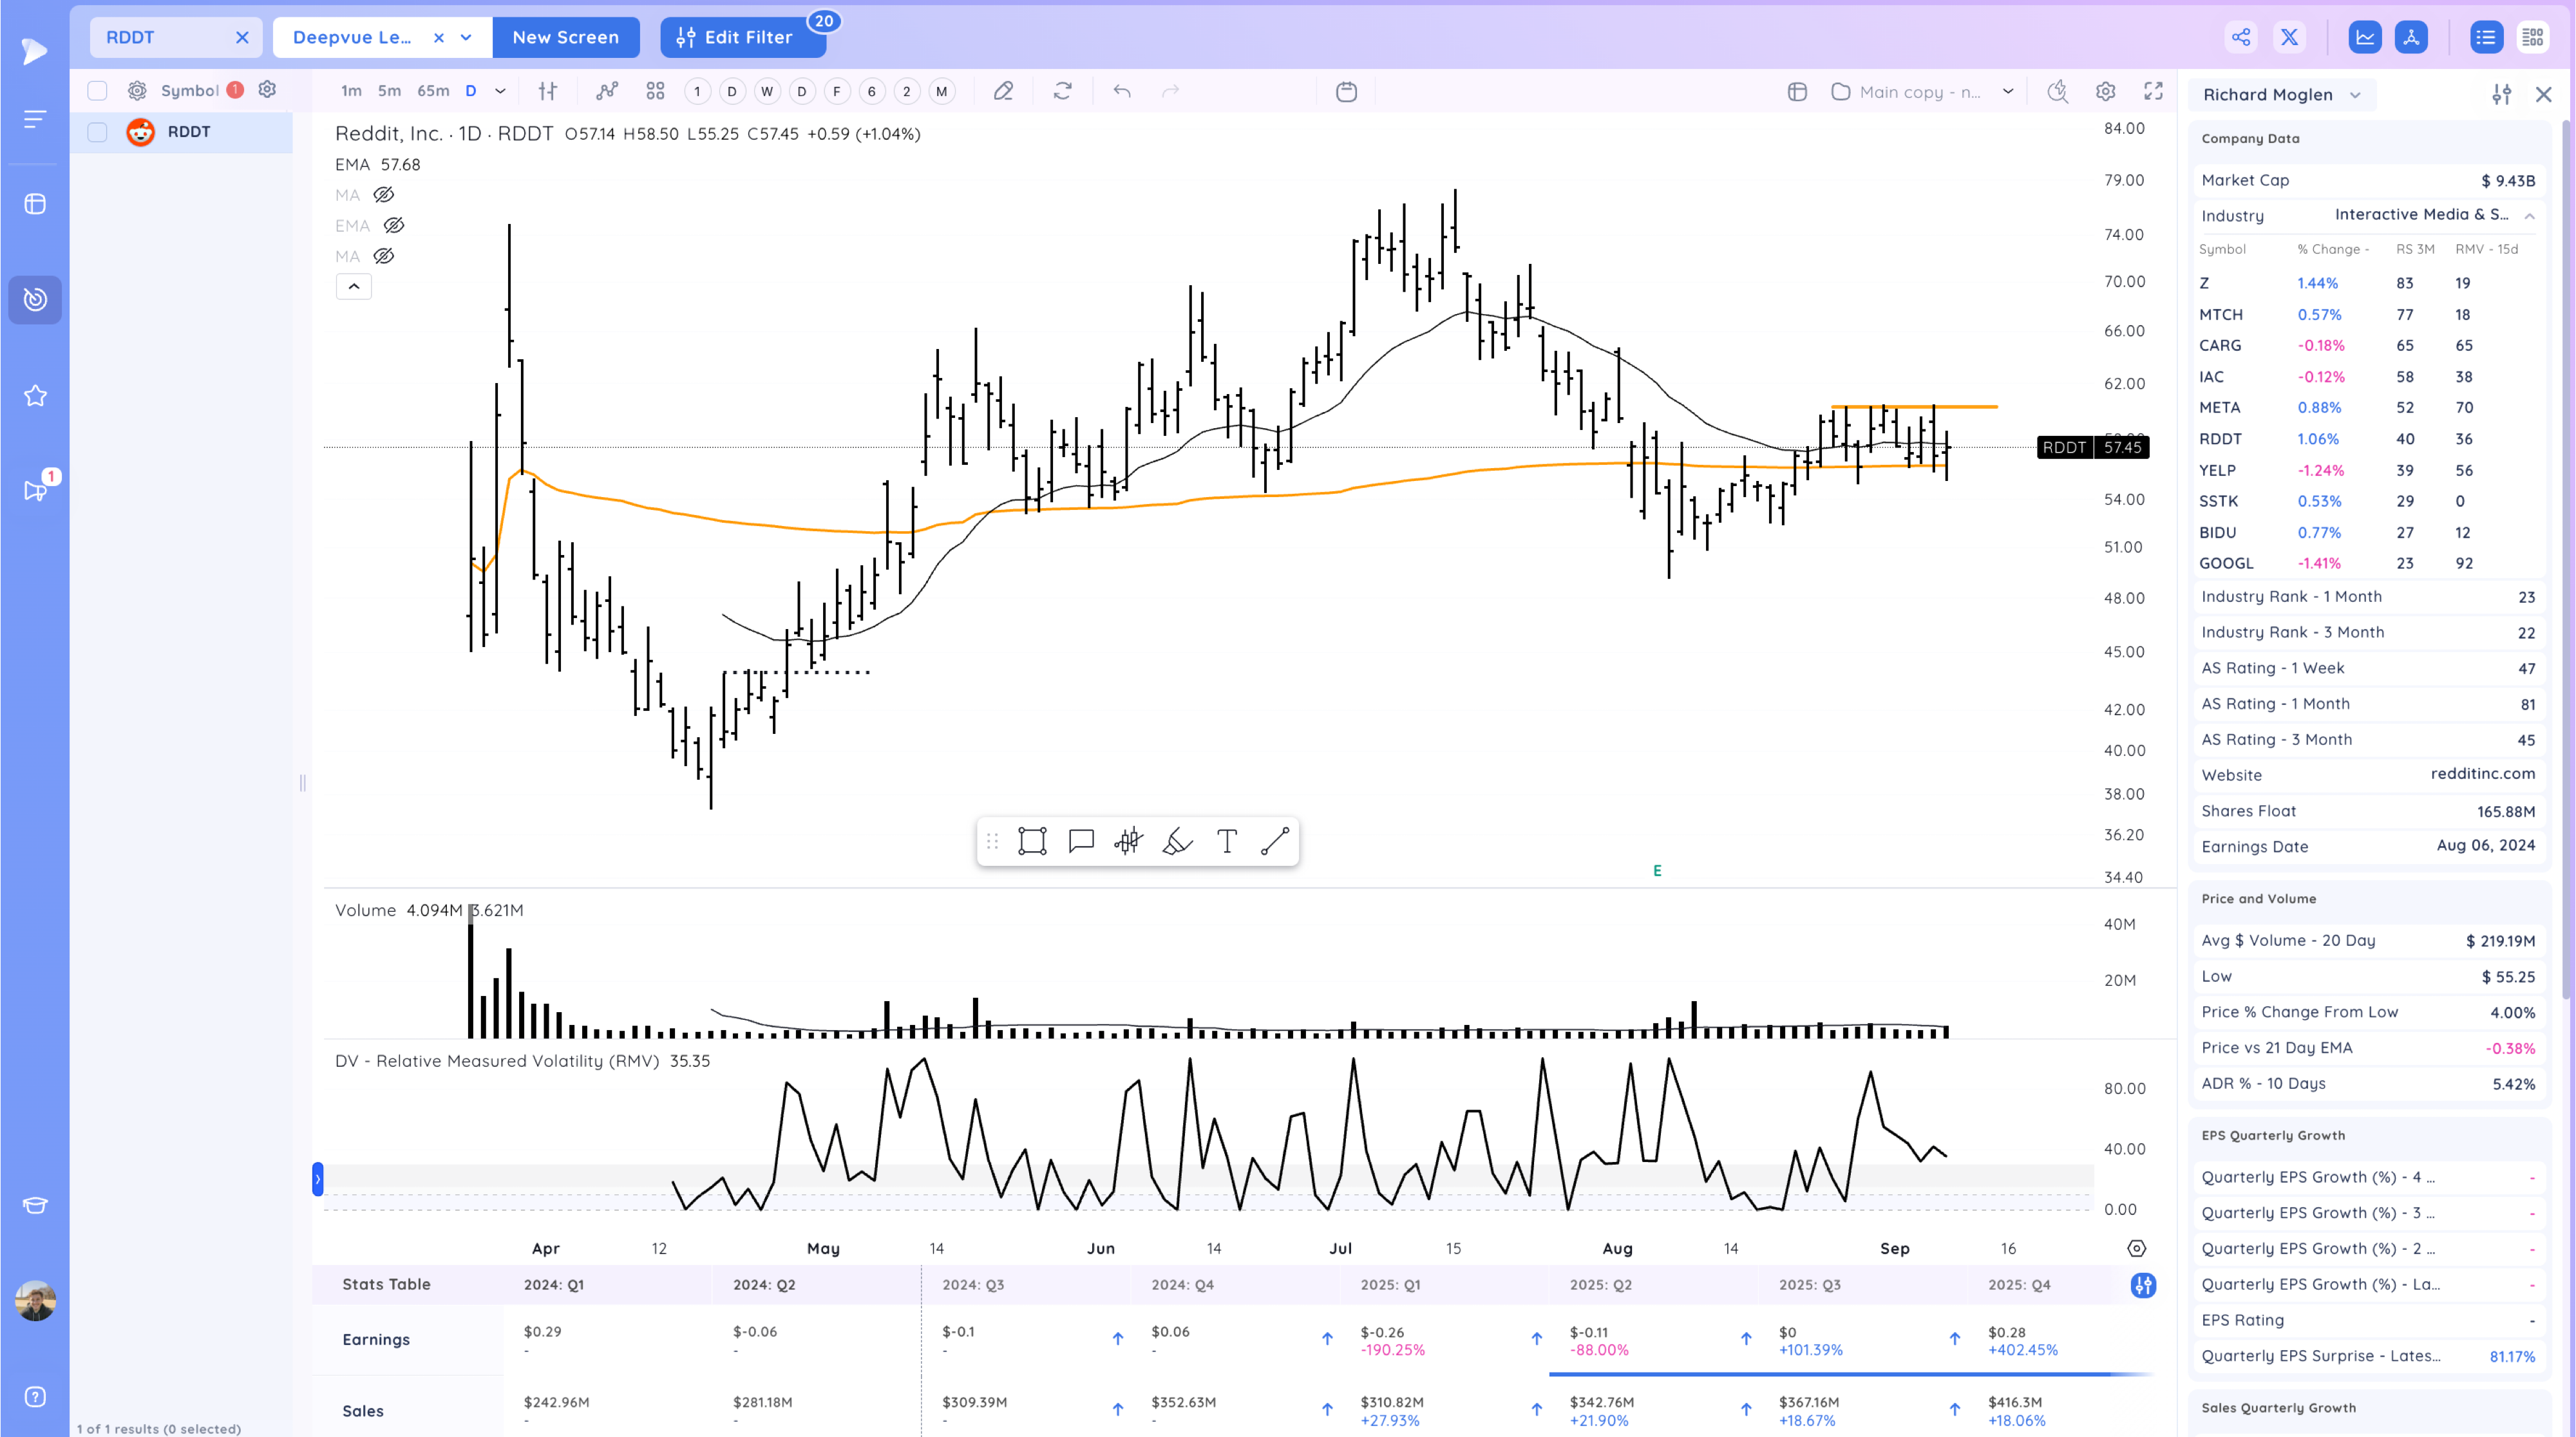Click the refresh chart icon
2576x1437 pixels.
click(x=1062, y=91)
